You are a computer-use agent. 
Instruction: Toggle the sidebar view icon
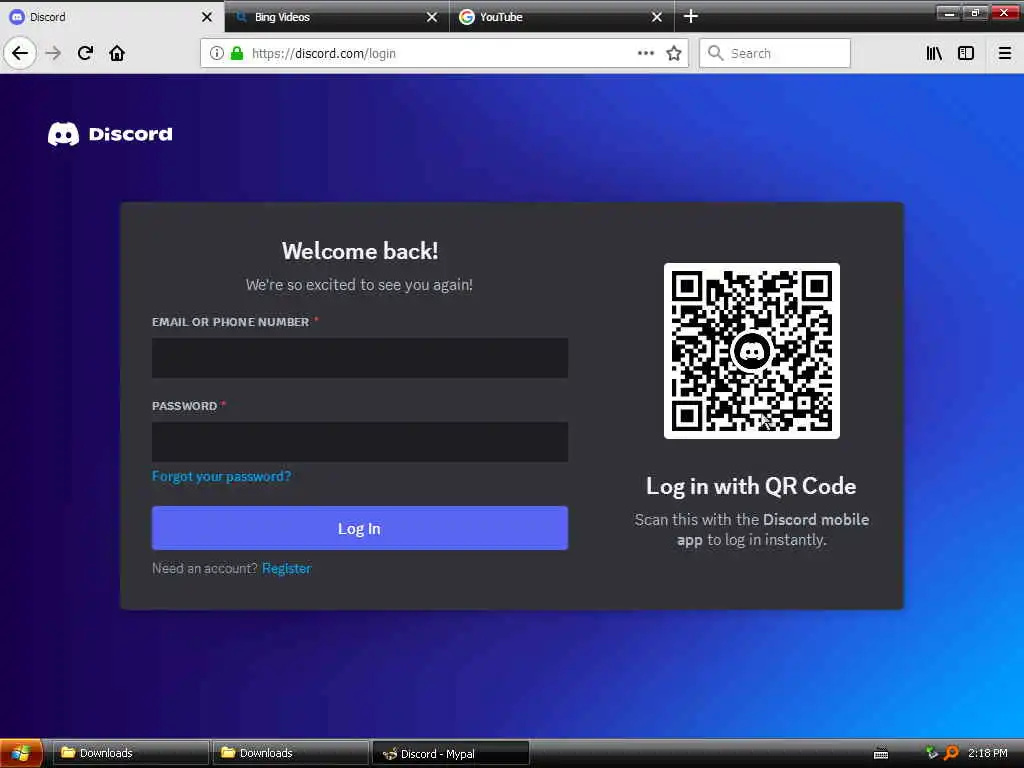pos(966,53)
